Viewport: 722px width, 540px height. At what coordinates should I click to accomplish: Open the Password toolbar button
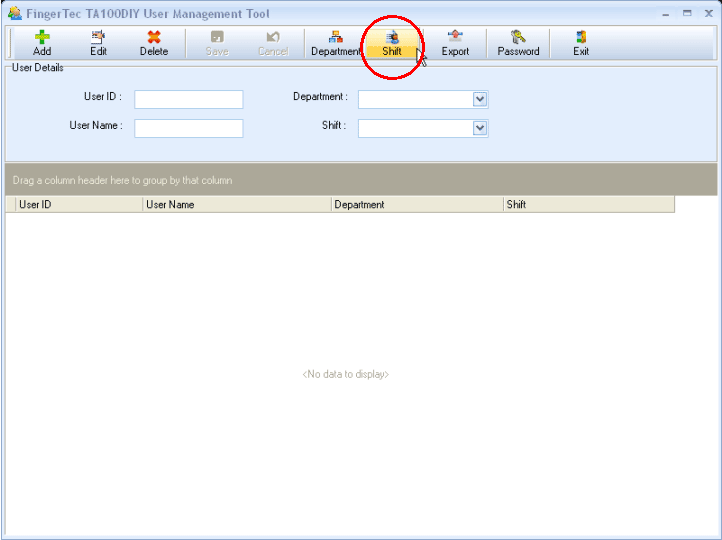tap(518, 43)
